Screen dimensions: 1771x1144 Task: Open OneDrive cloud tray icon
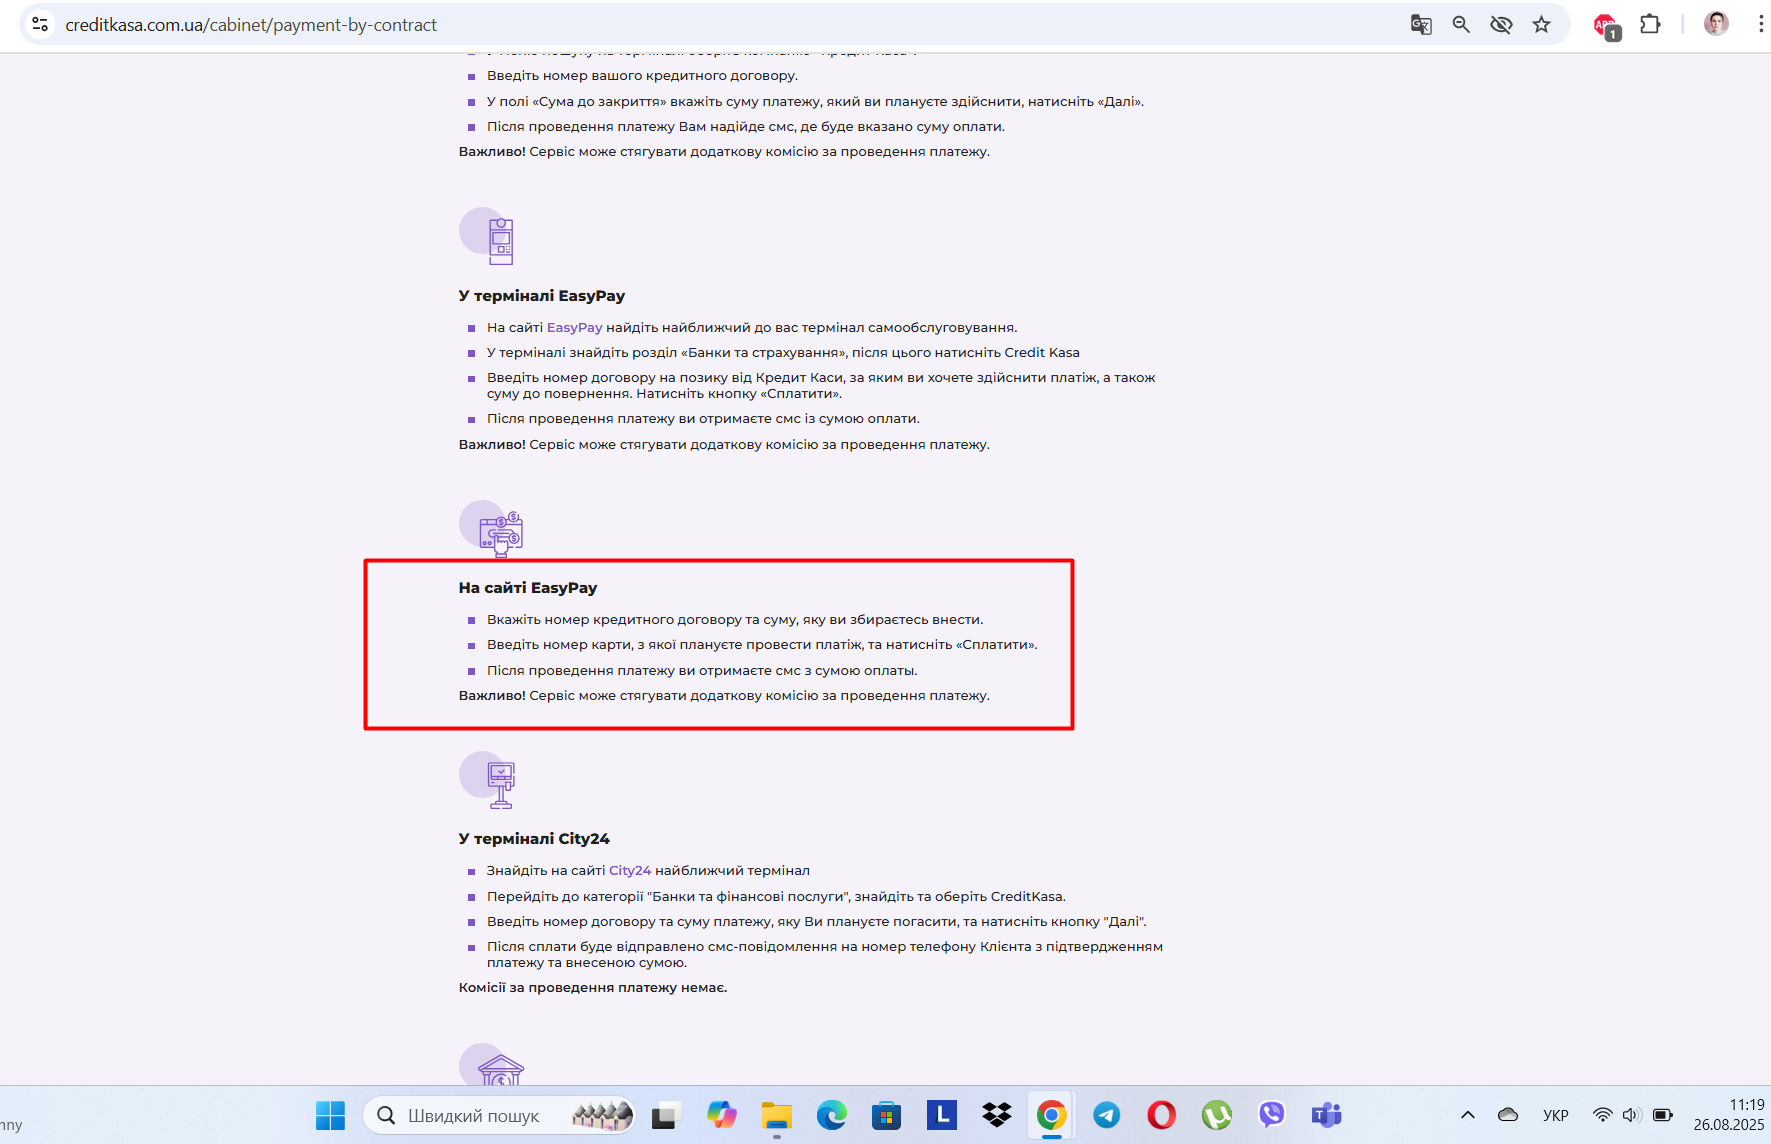pyautogui.click(x=1508, y=1115)
